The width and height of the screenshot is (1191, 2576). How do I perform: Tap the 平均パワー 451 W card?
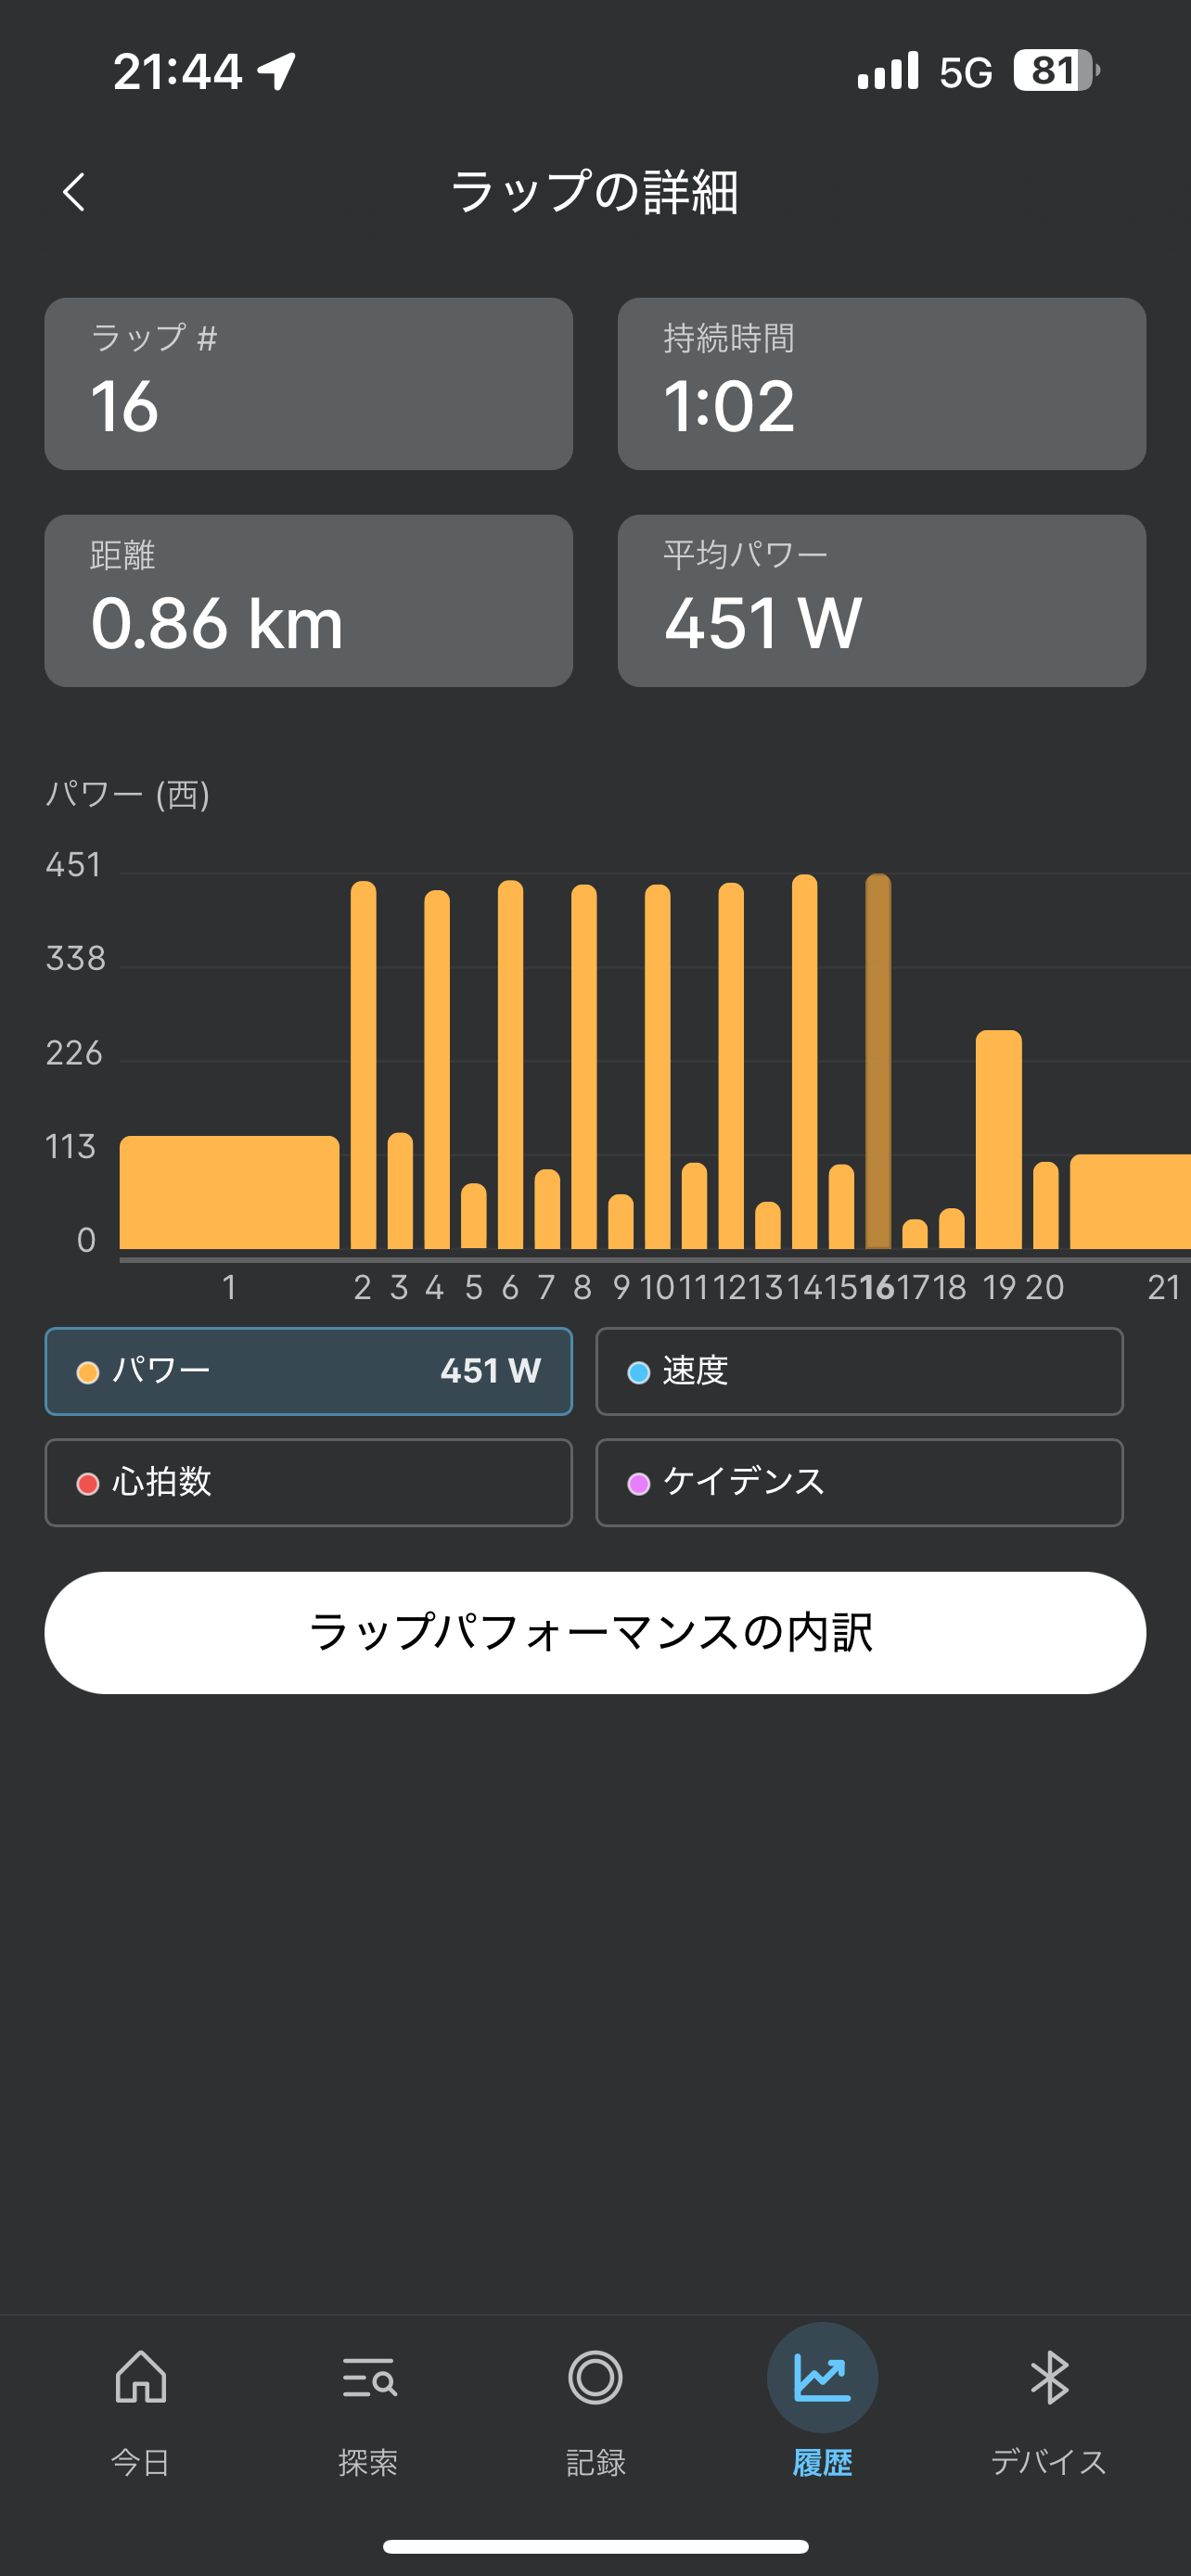[x=881, y=601]
